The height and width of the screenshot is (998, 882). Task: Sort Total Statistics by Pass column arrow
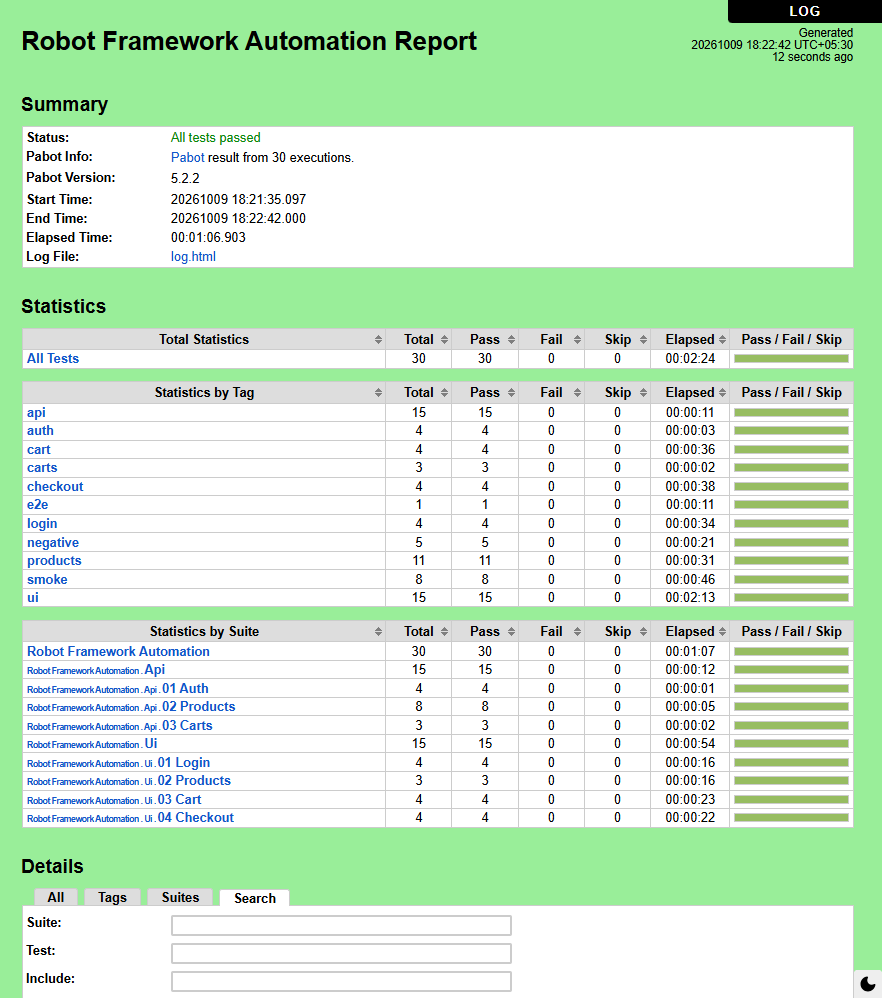pos(511,340)
